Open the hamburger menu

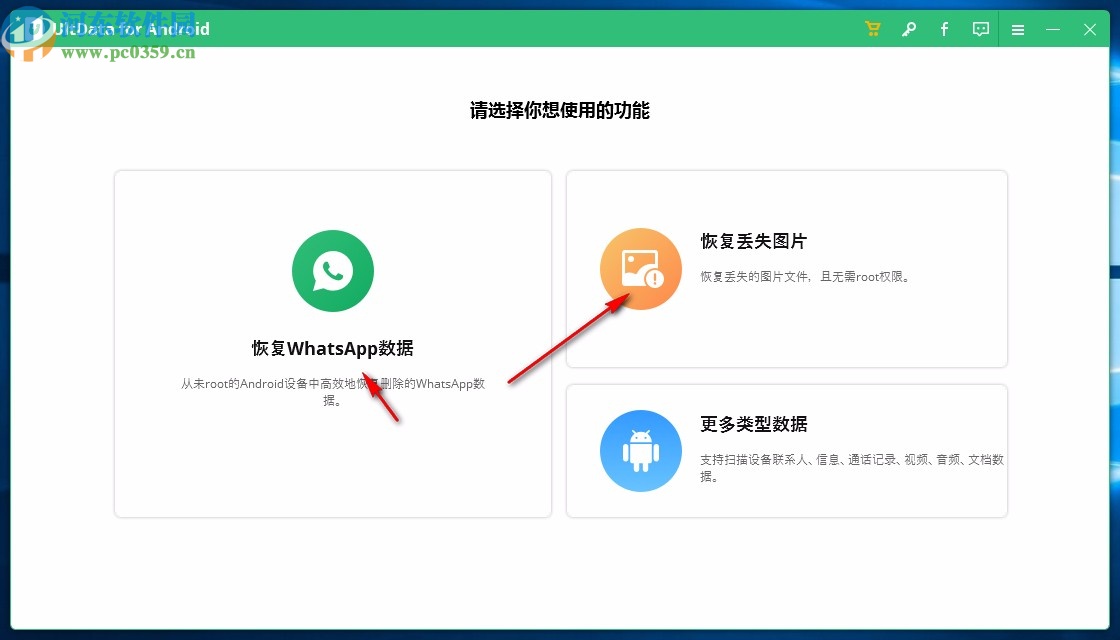tap(1017, 29)
